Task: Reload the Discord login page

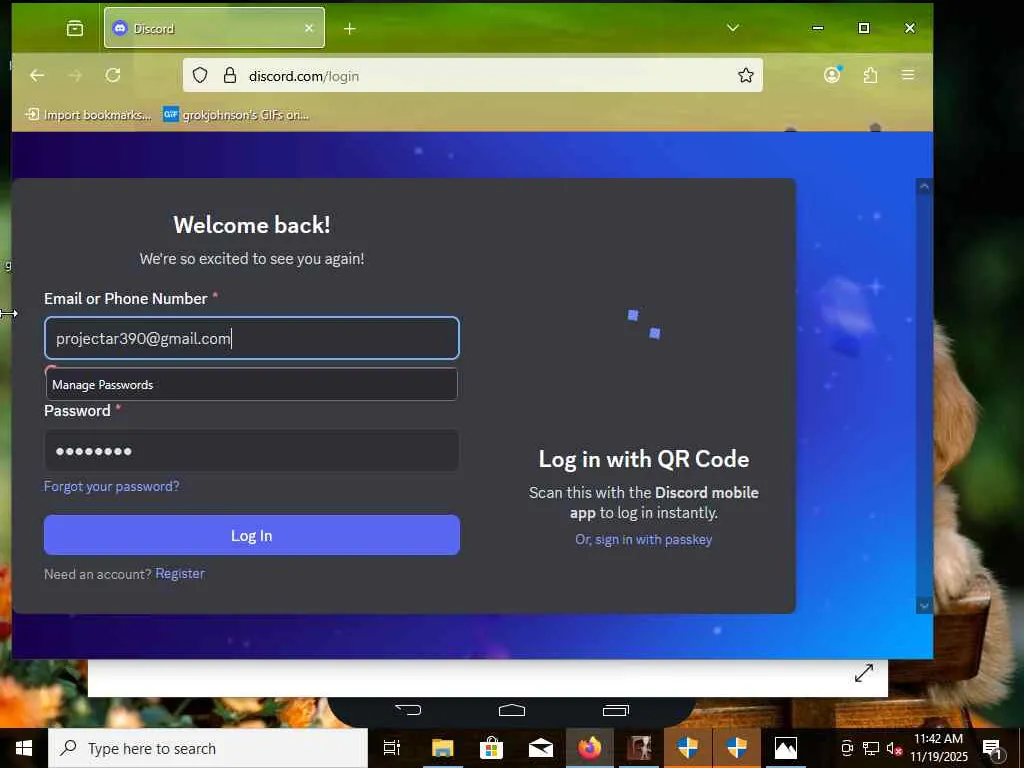Action: pos(113,76)
